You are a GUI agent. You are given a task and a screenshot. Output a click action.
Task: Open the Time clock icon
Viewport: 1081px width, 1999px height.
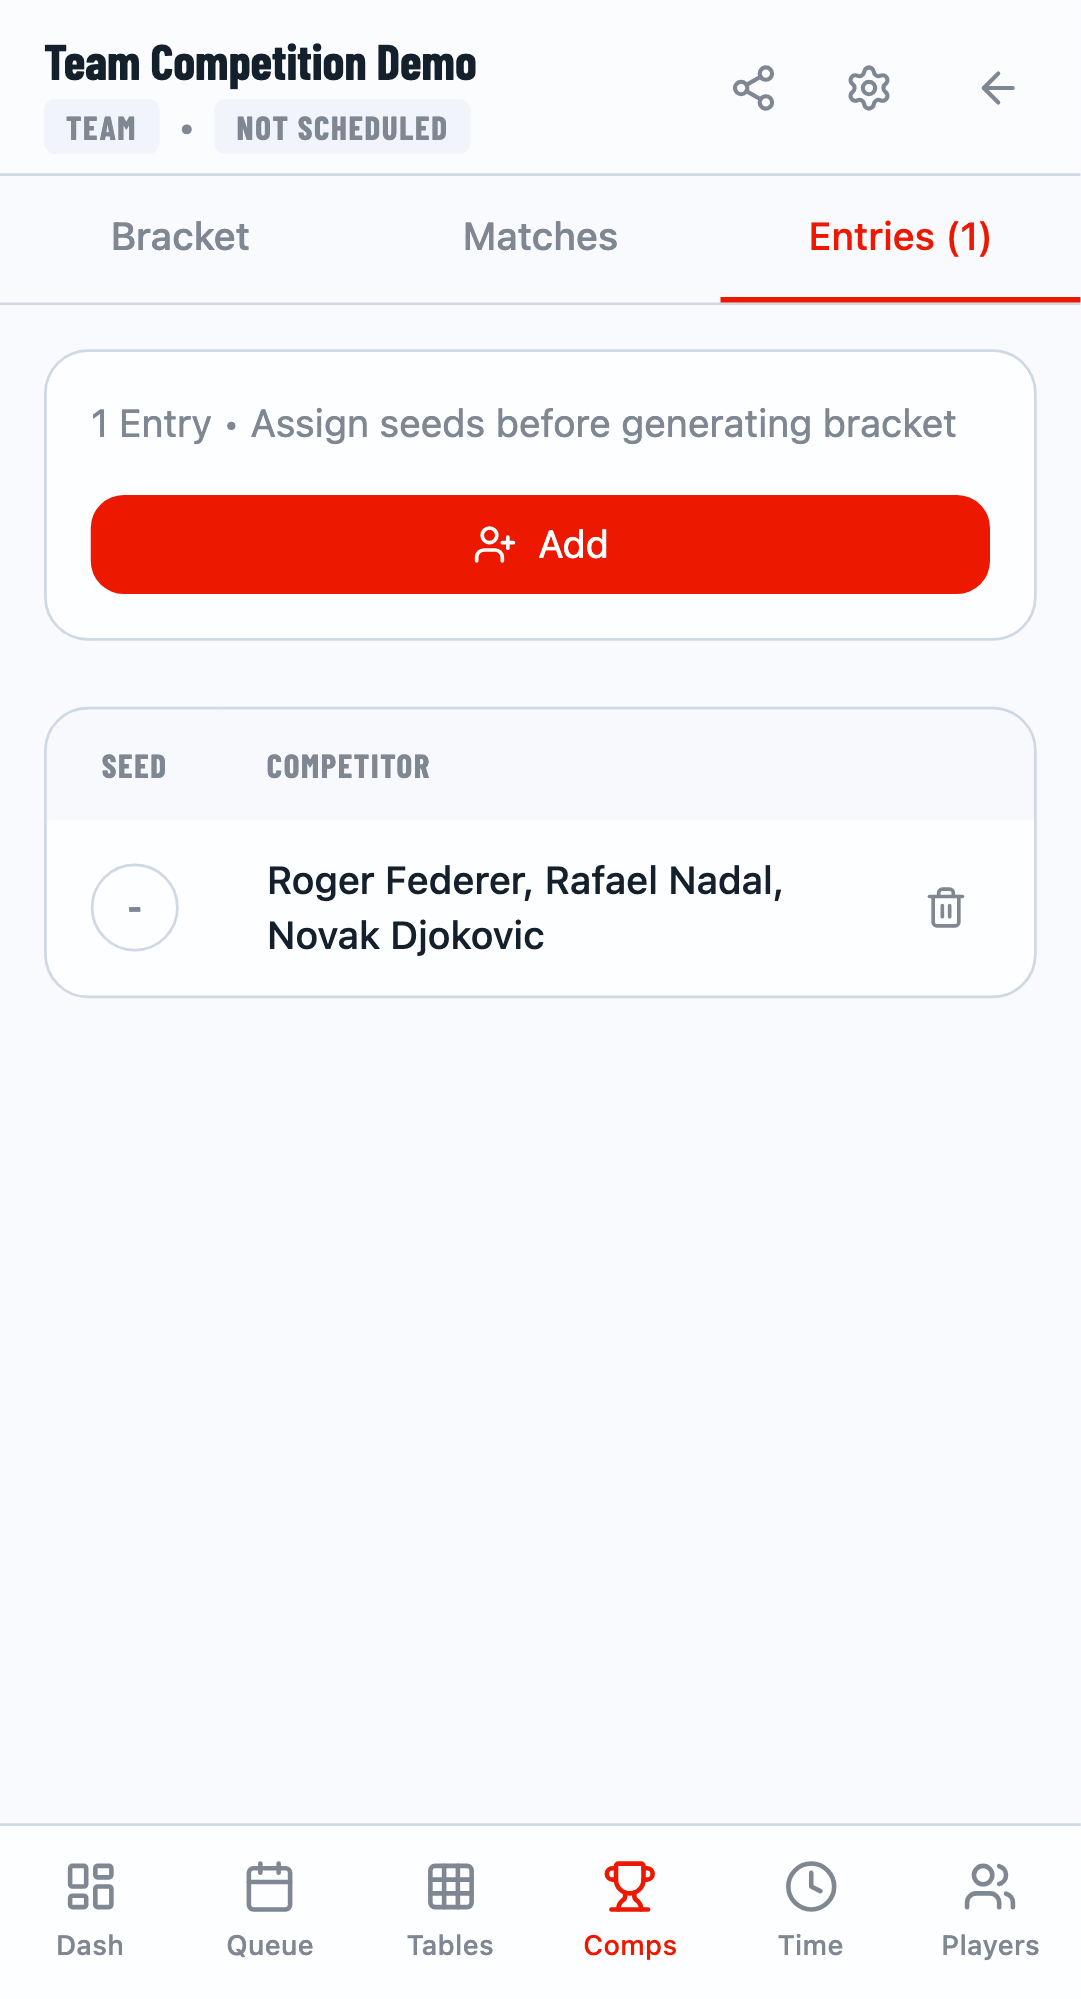[810, 1887]
